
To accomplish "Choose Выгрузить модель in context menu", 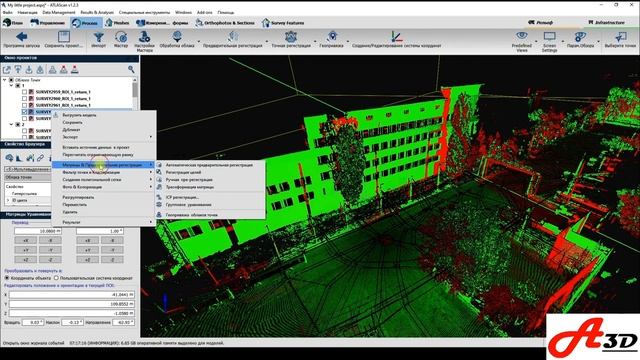I will coord(104,115).
